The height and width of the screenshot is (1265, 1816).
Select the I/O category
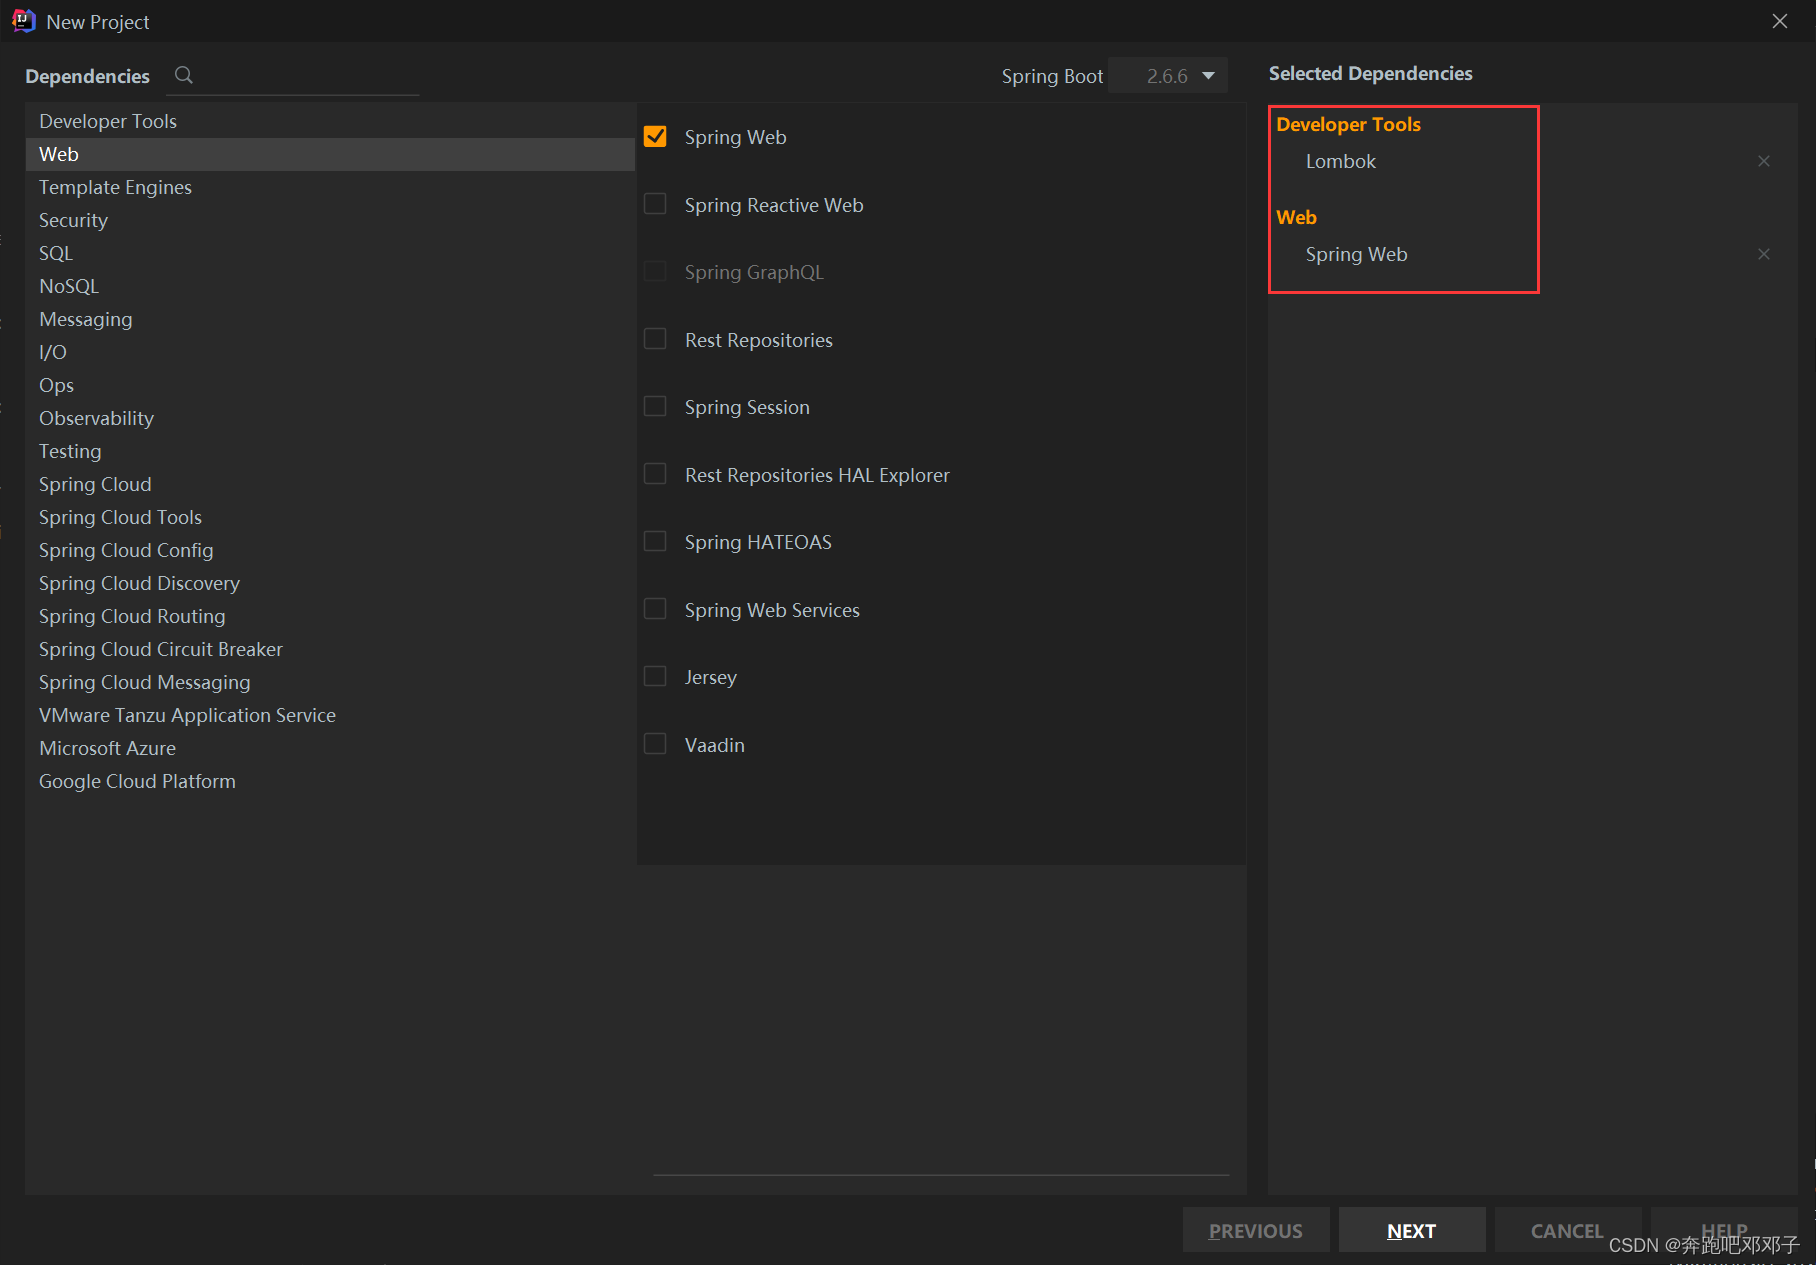click(x=330, y=352)
